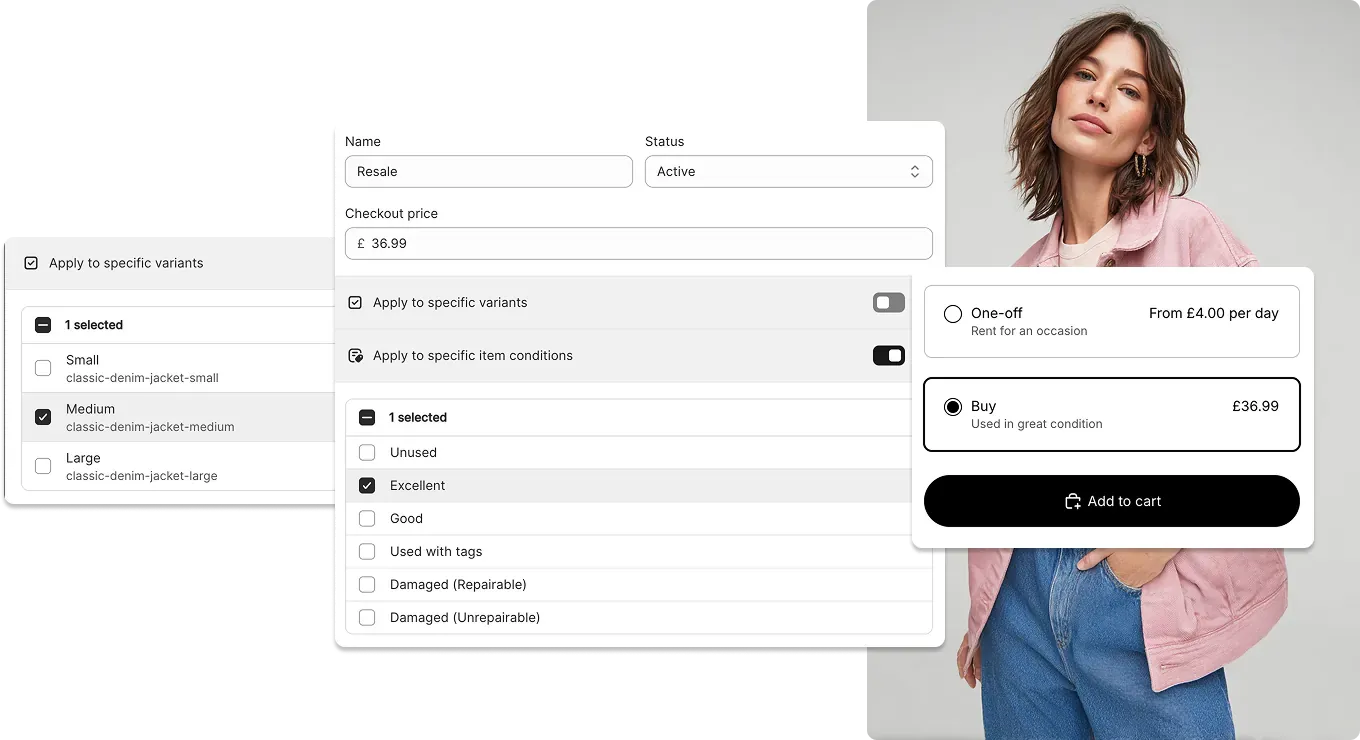Check the Used with tags checkbox
Viewport: 1360px width, 740px height.
pos(367,551)
